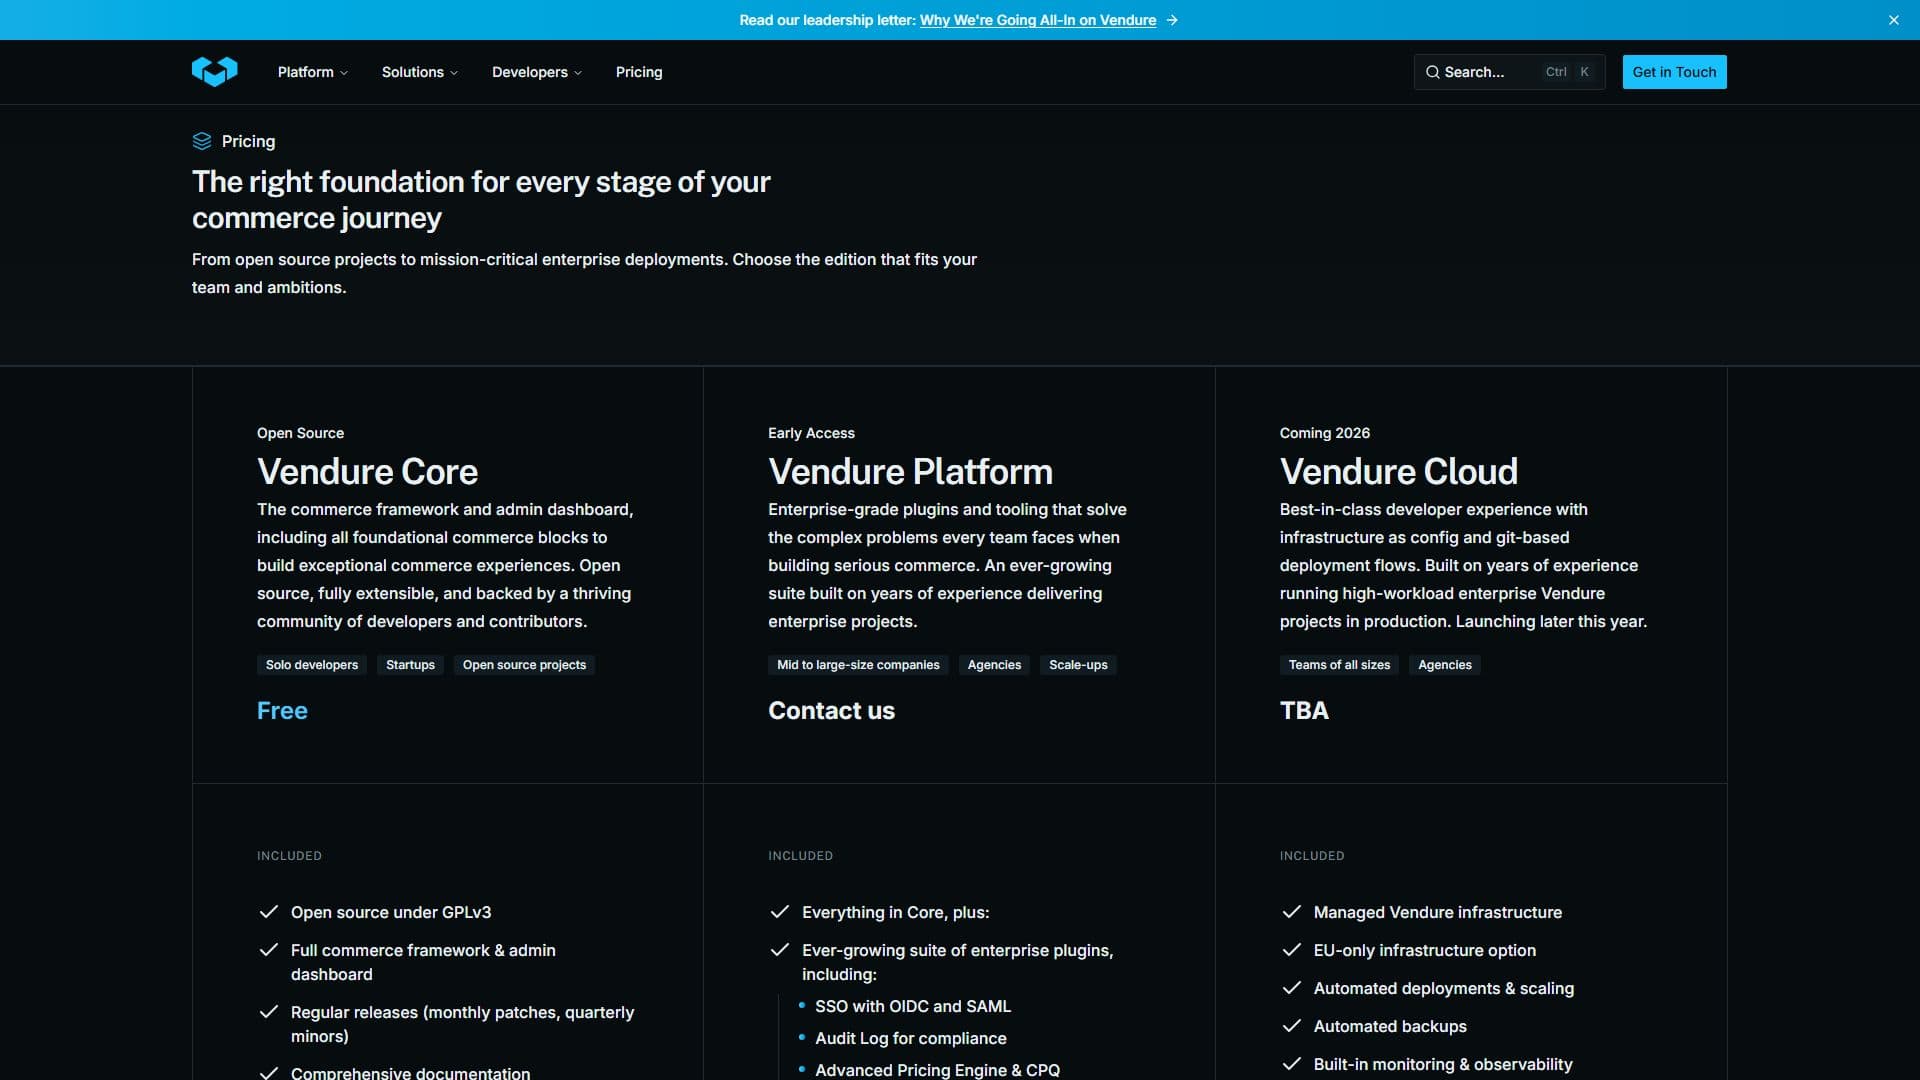Click the TBA price label
Image resolution: width=1920 pixels, height=1080 pixels.
[x=1304, y=711]
